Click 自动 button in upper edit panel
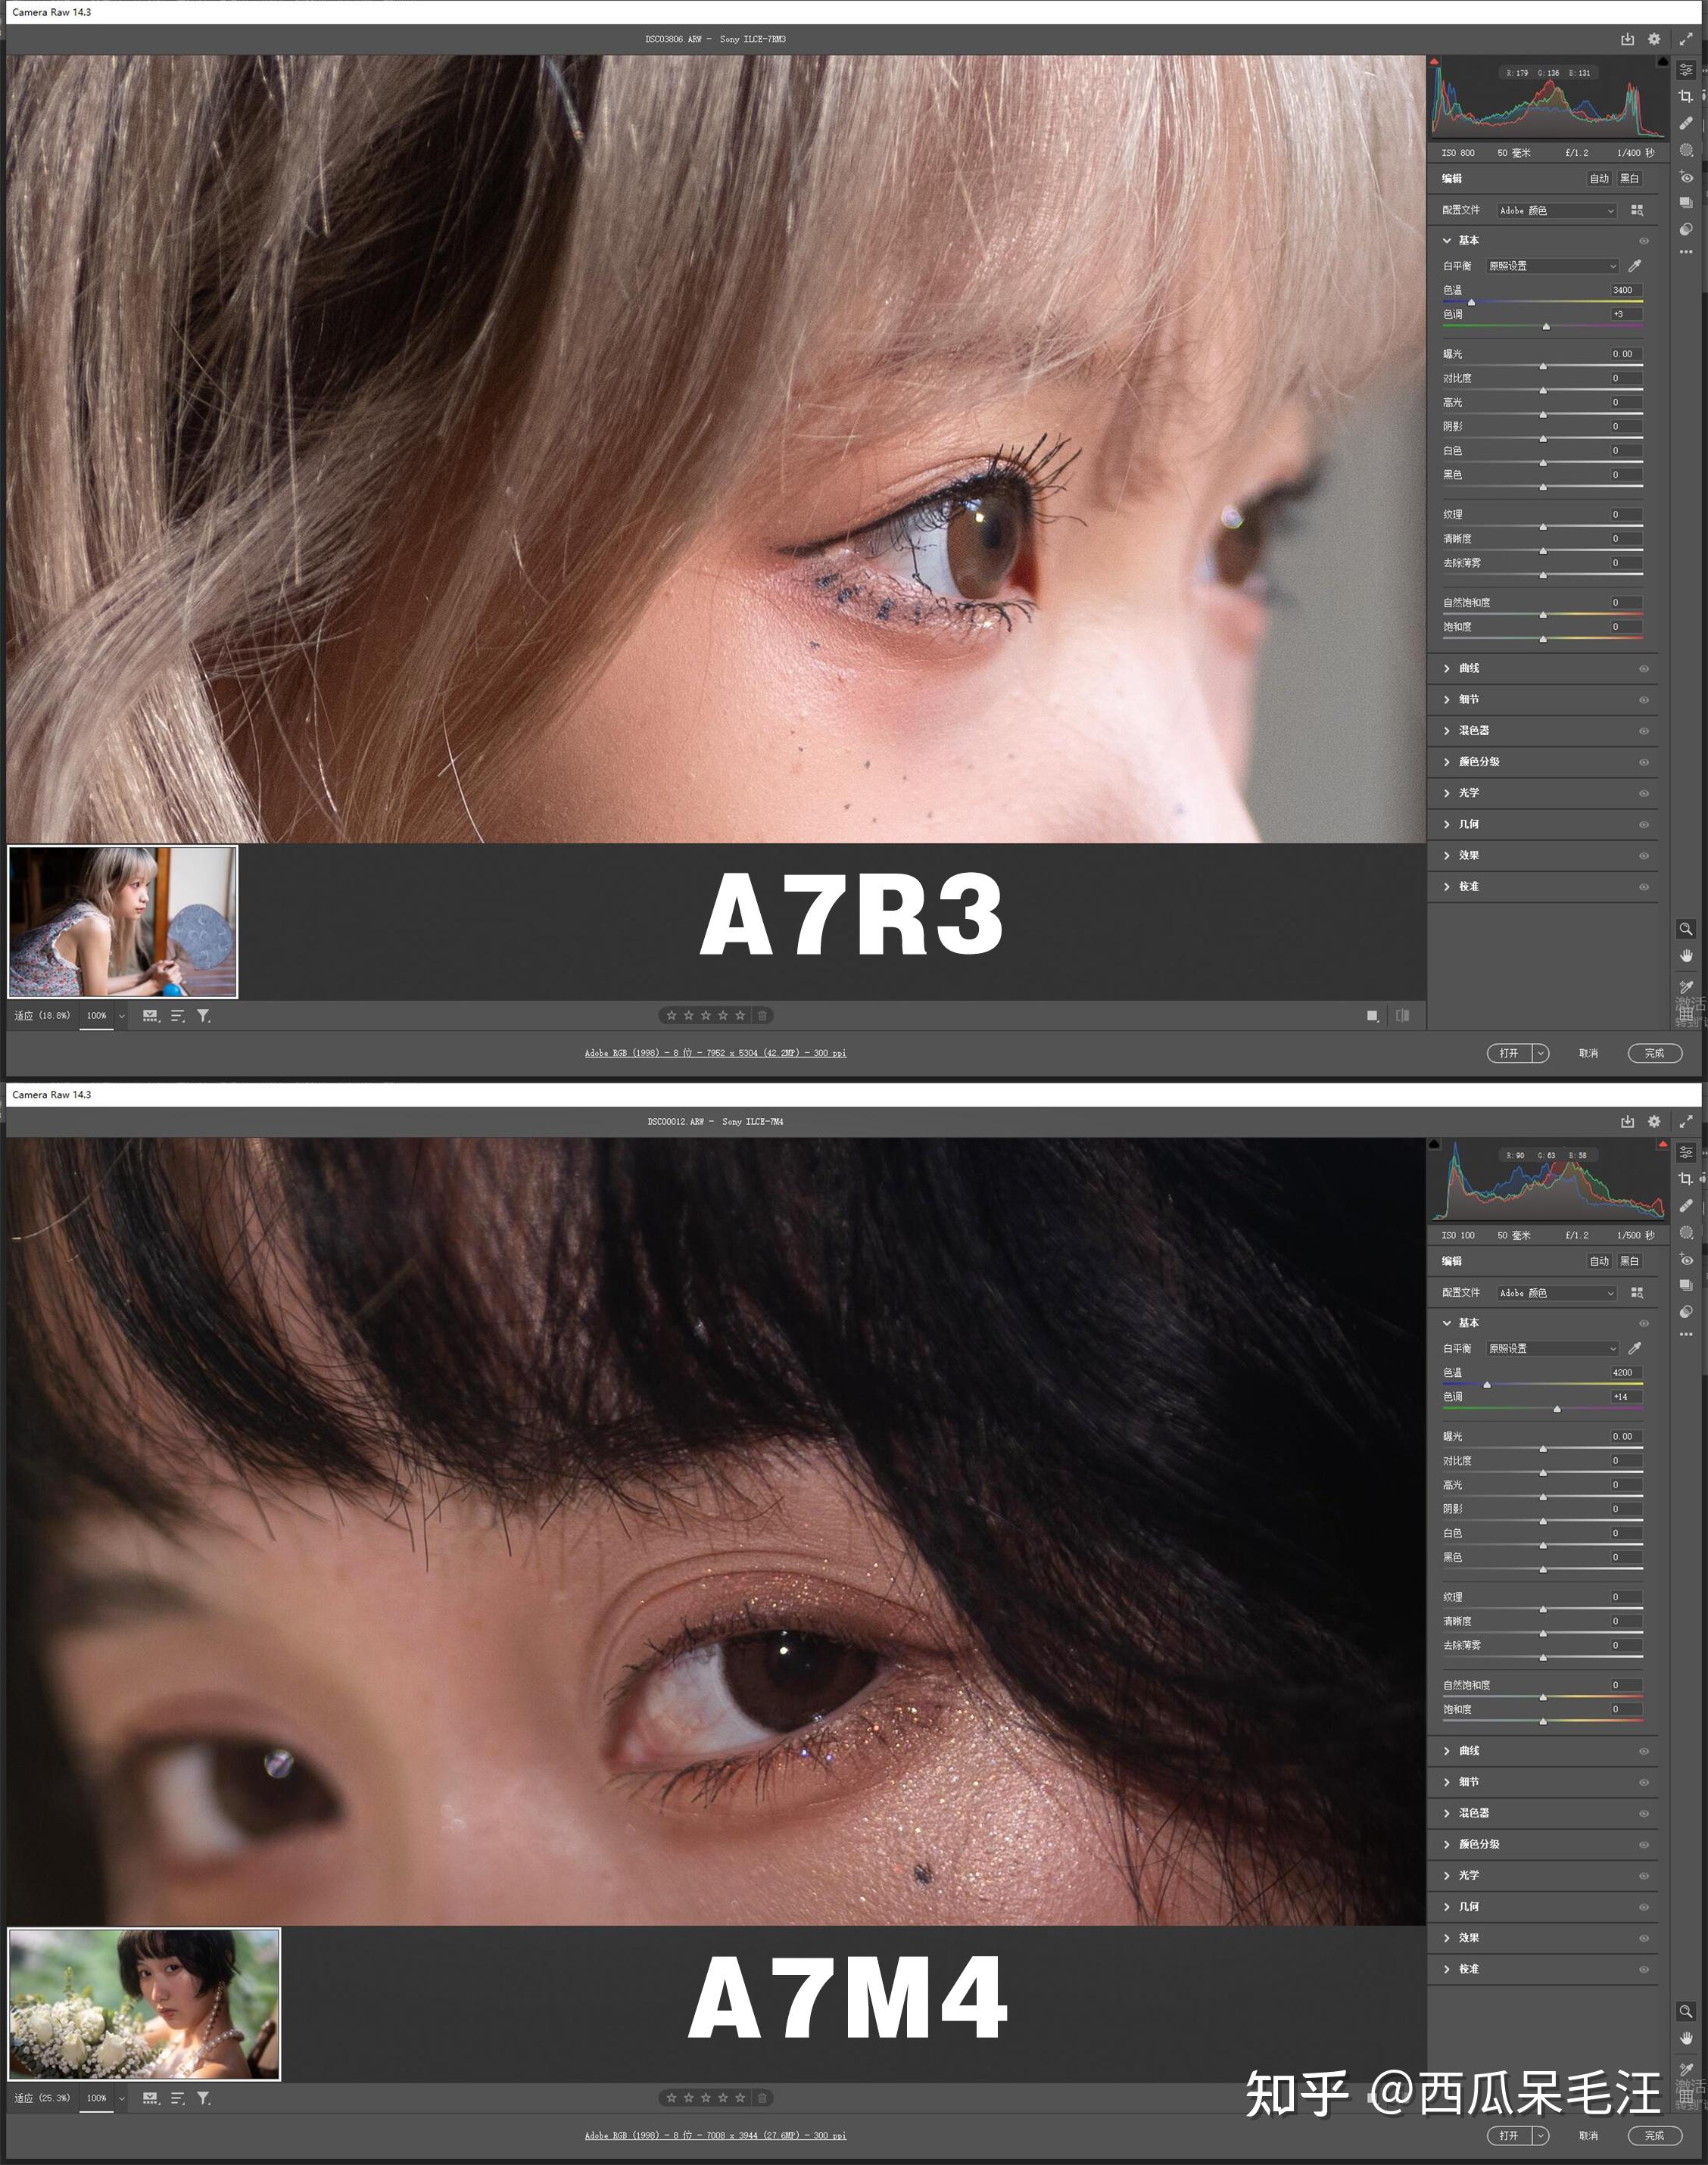 click(1599, 179)
